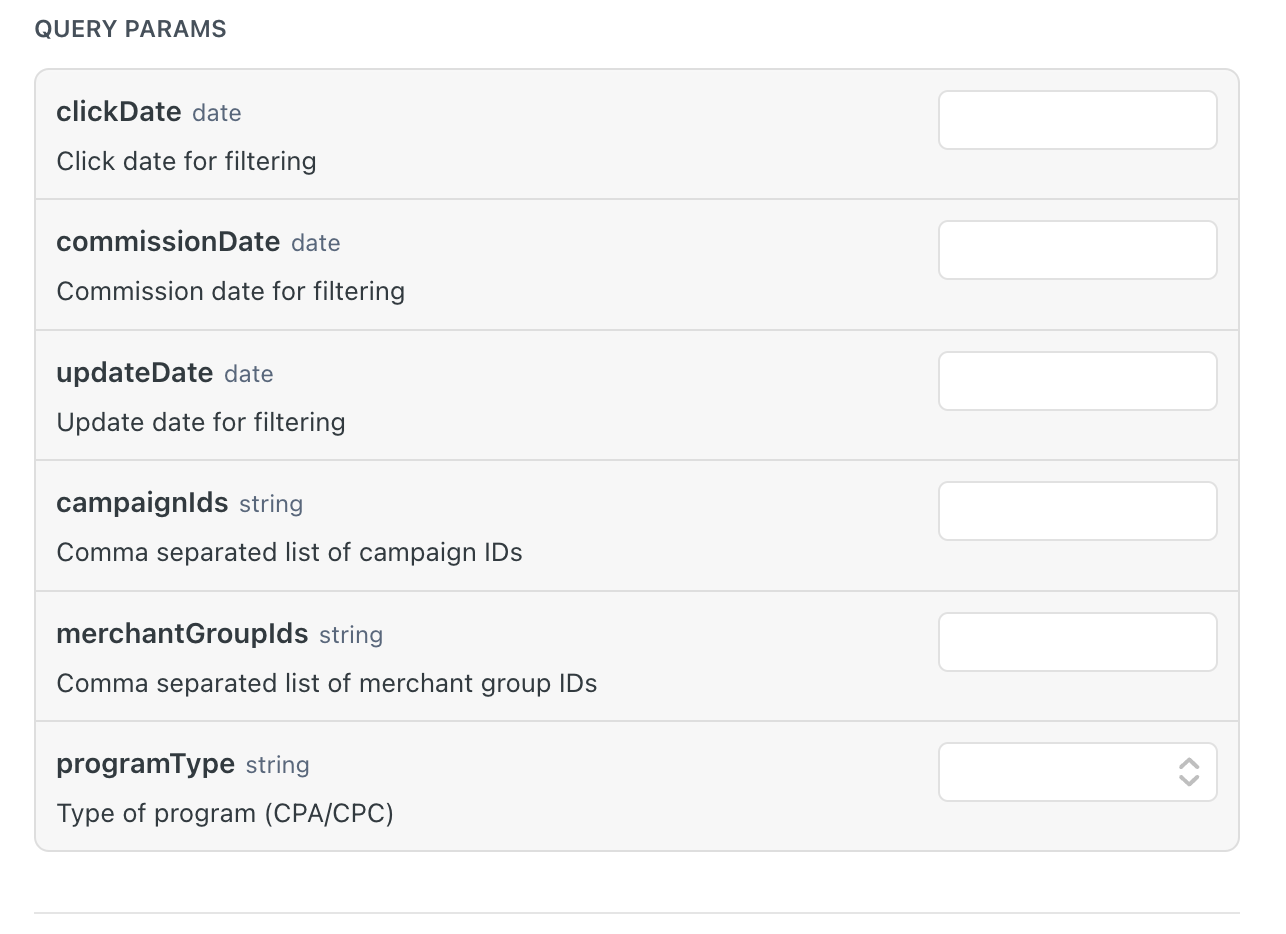1286x934 pixels.
Task: Click the merchant group IDs description text
Action: pyautogui.click(x=326, y=683)
